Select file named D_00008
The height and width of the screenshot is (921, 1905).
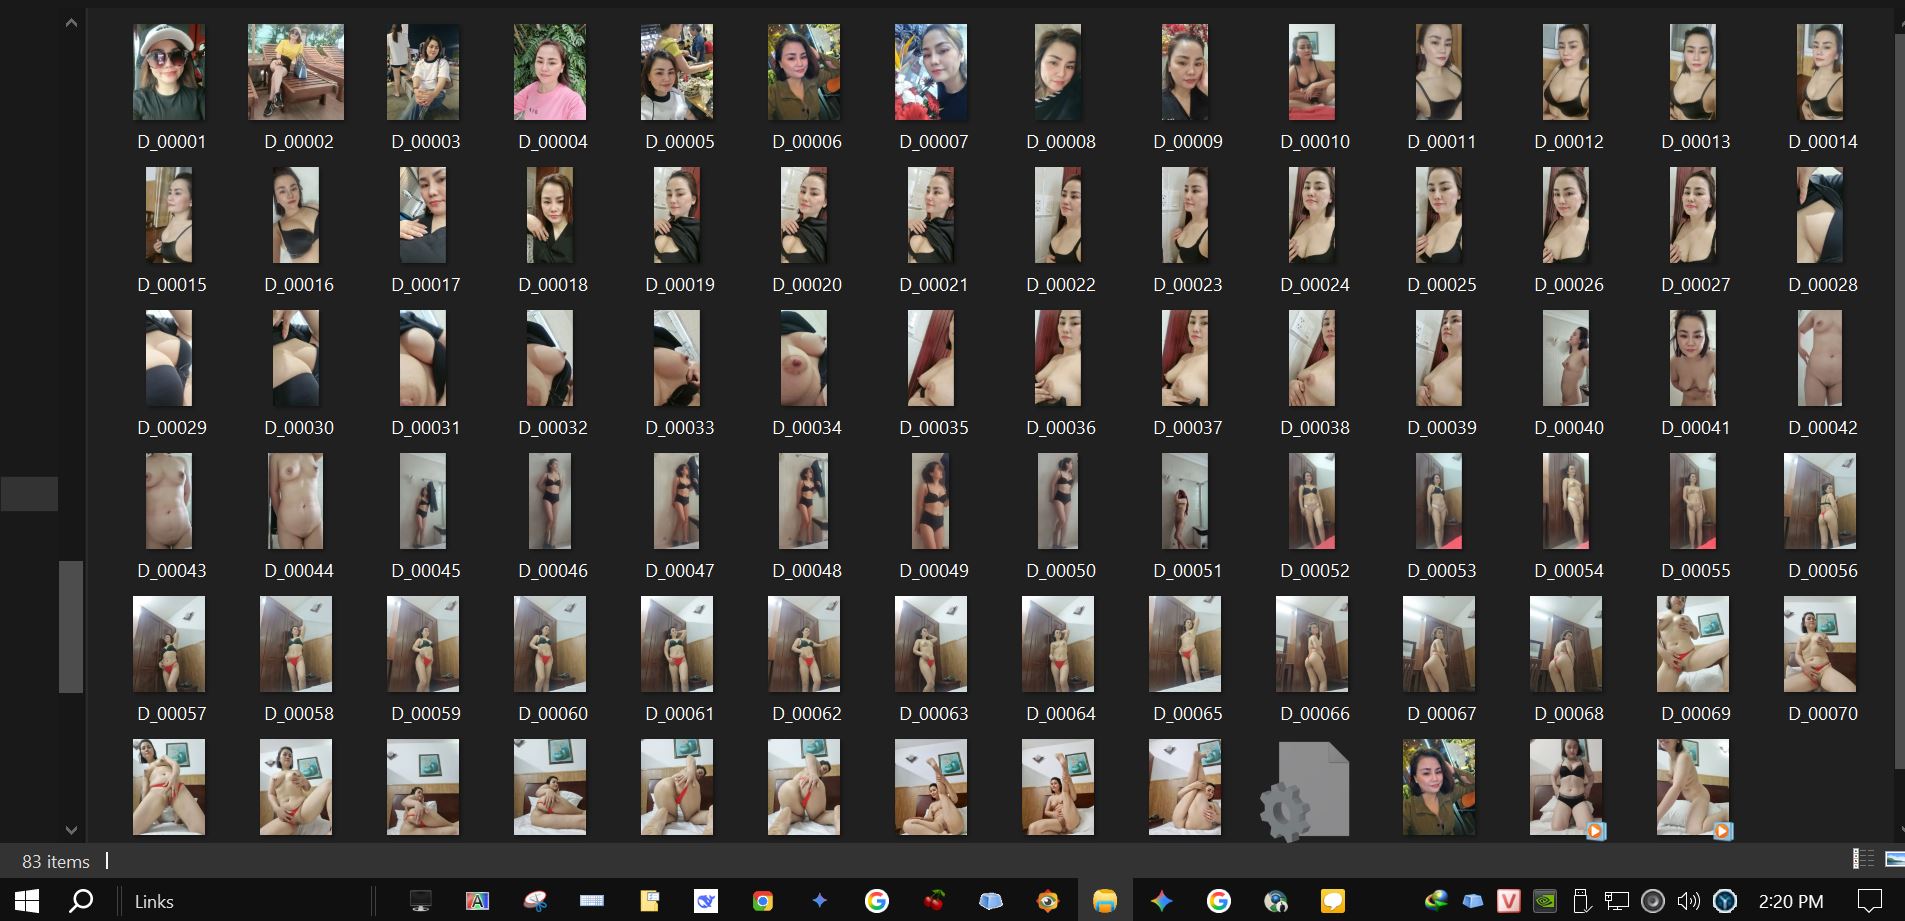(x=1058, y=88)
